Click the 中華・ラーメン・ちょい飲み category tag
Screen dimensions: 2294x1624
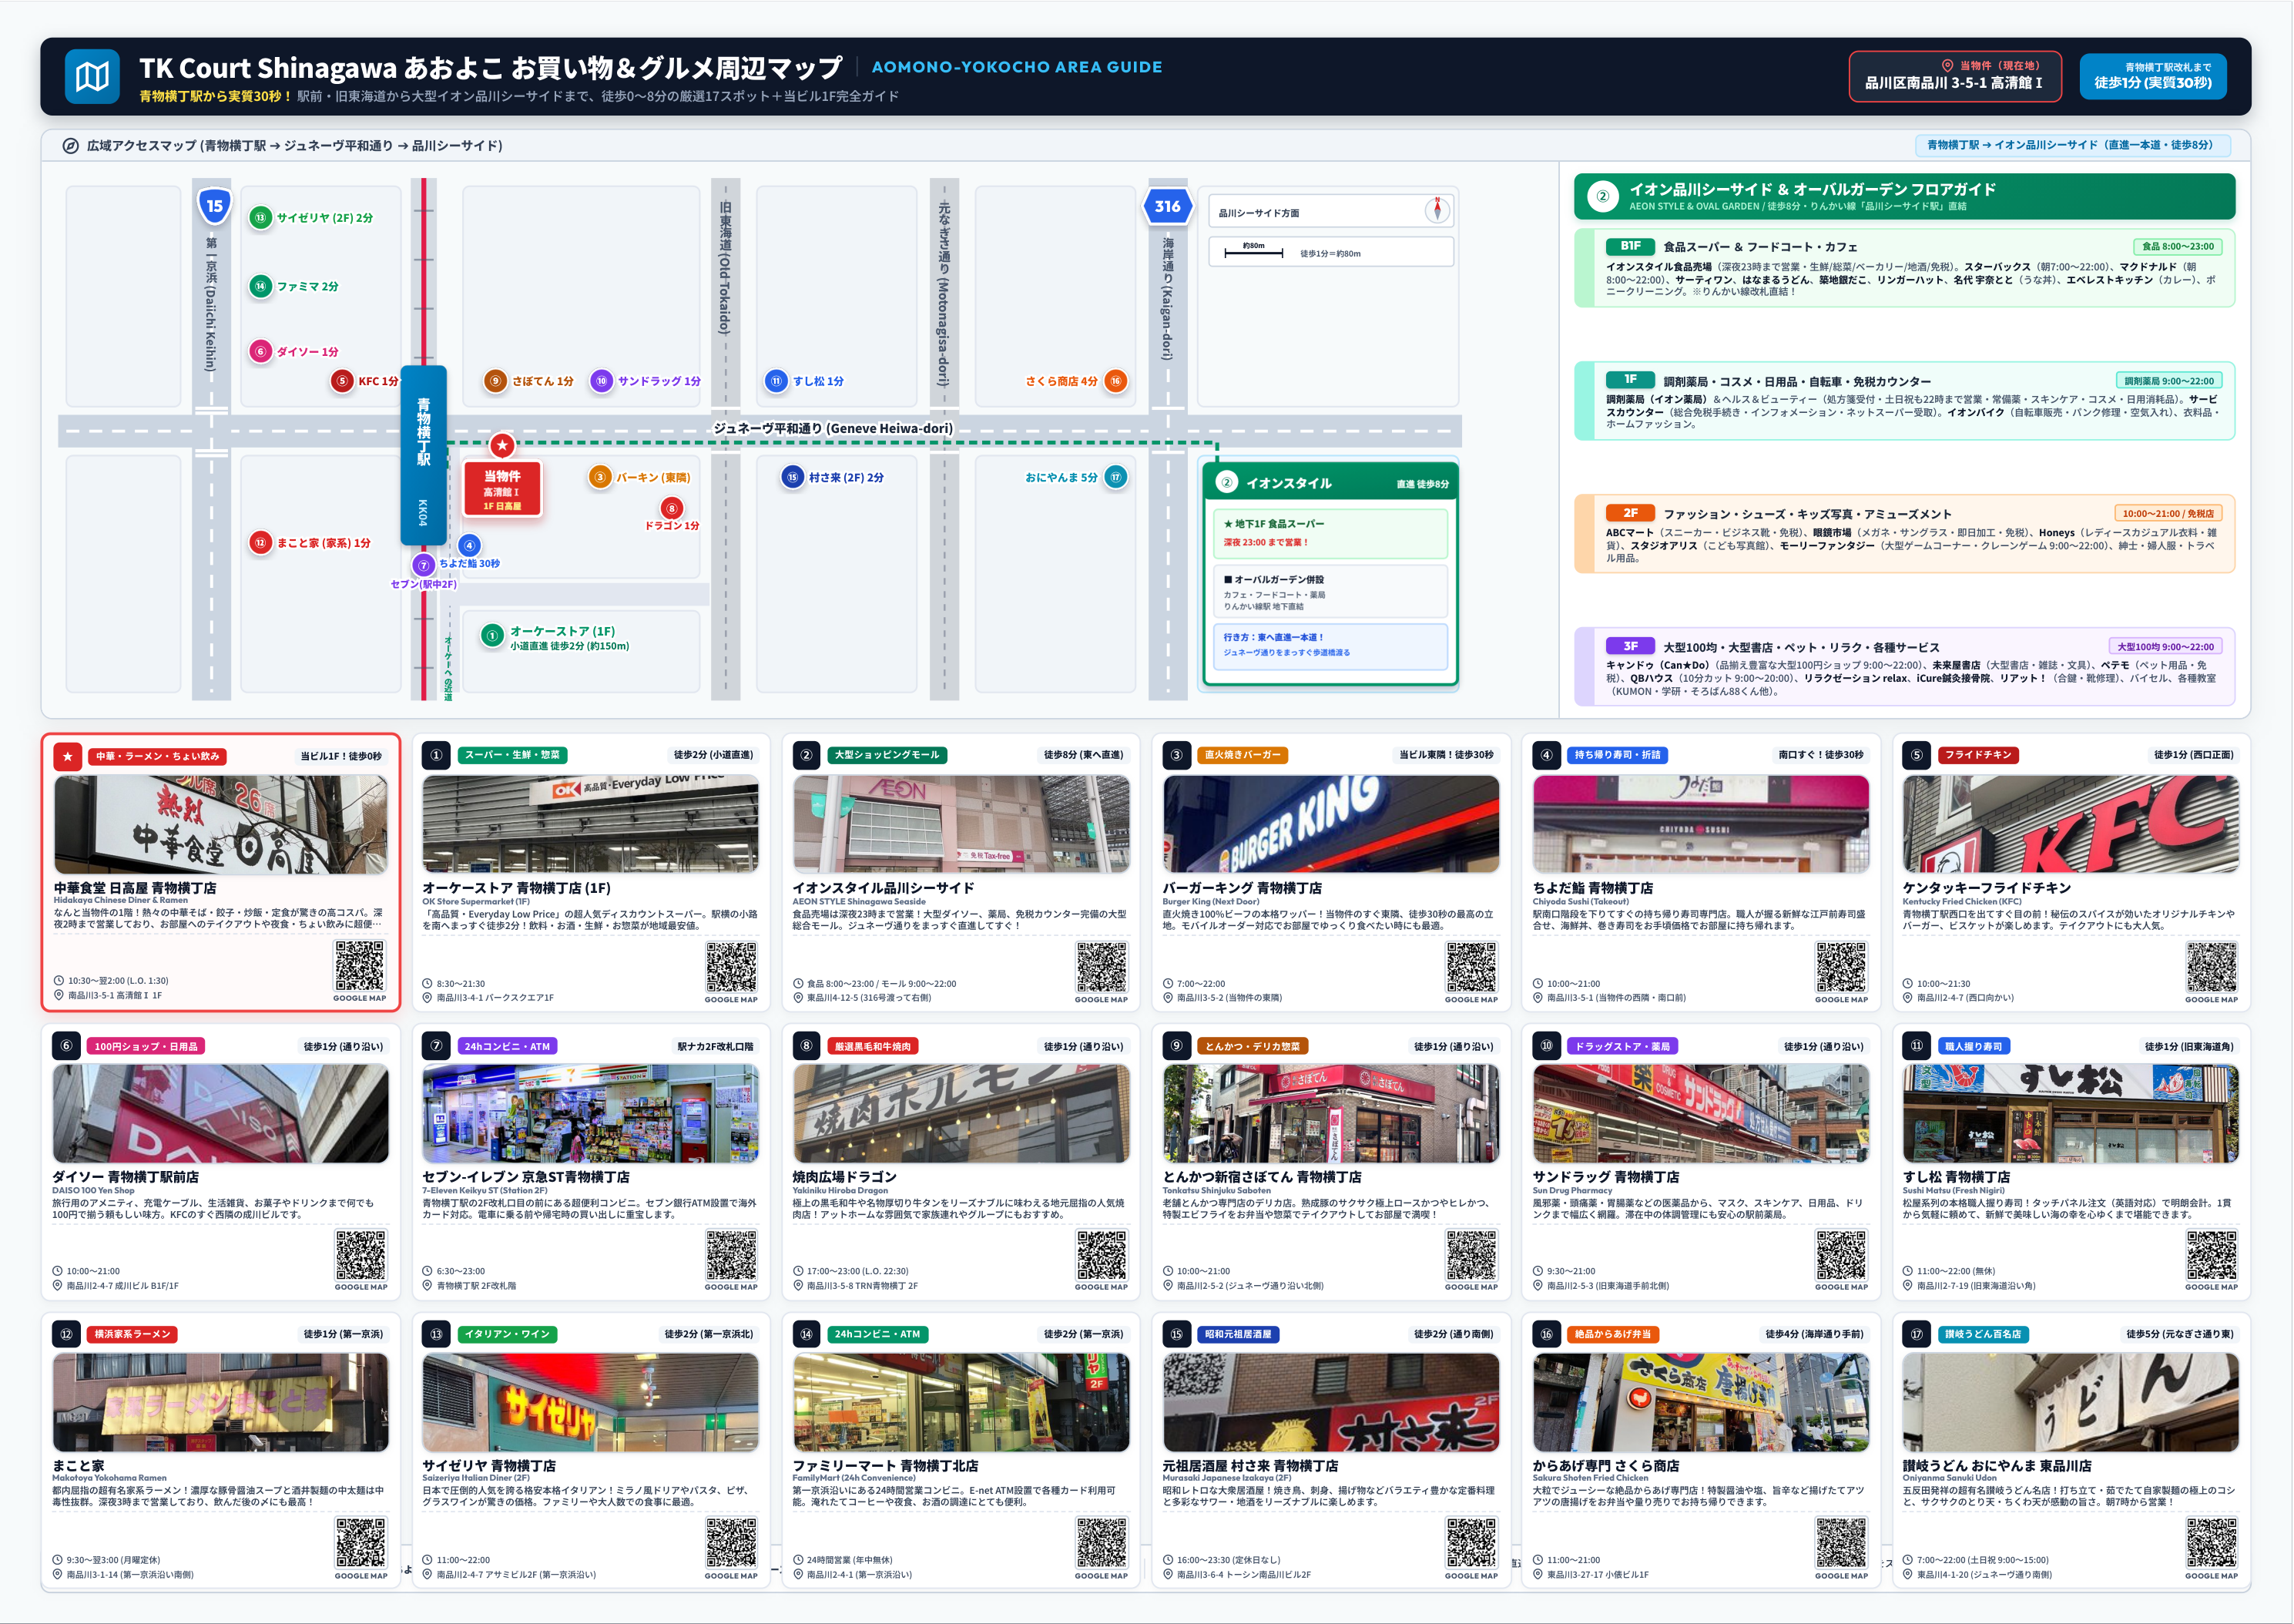pos(157,756)
